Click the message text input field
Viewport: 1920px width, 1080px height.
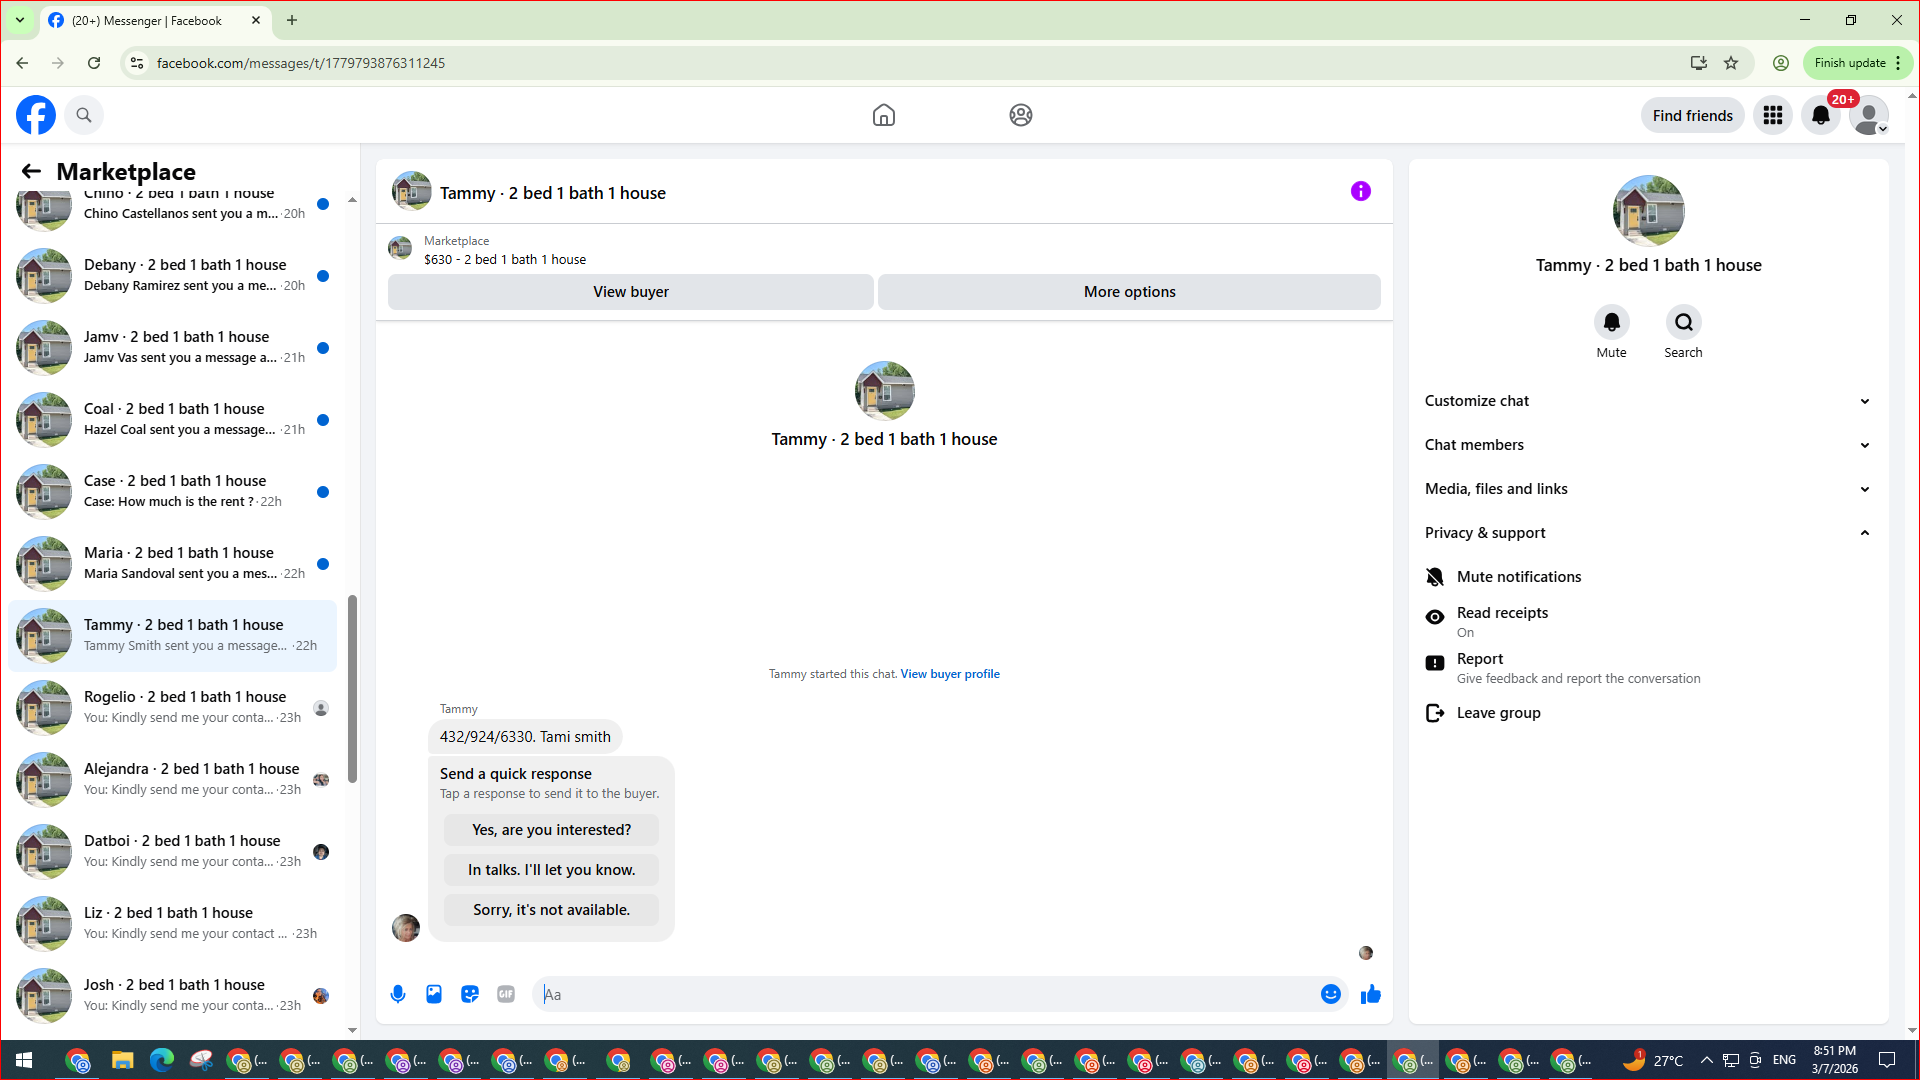coord(930,994)
